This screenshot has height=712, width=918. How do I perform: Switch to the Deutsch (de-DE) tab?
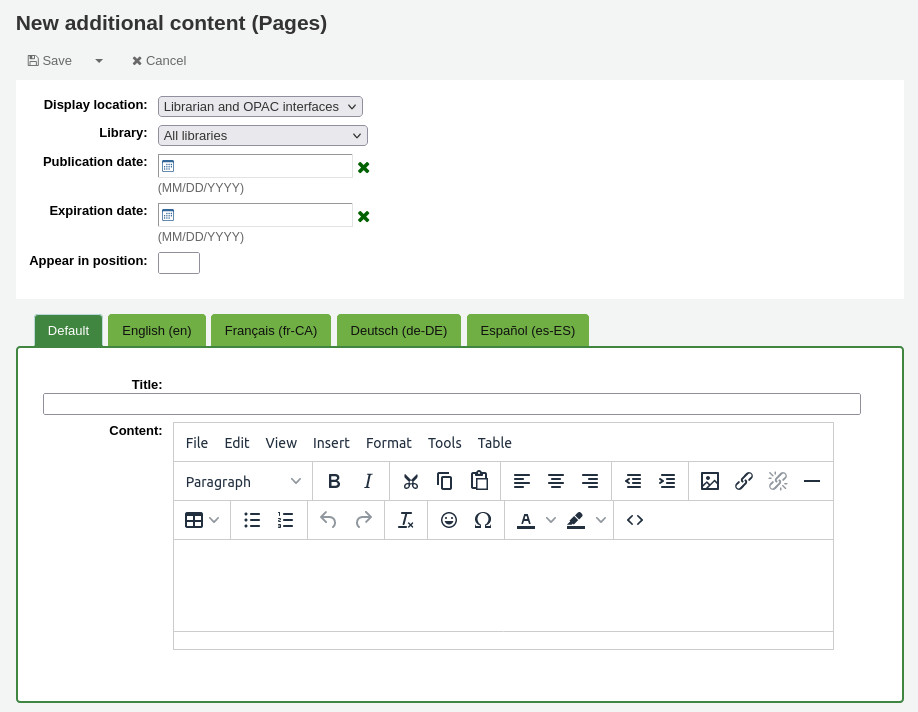coord(399,331)
